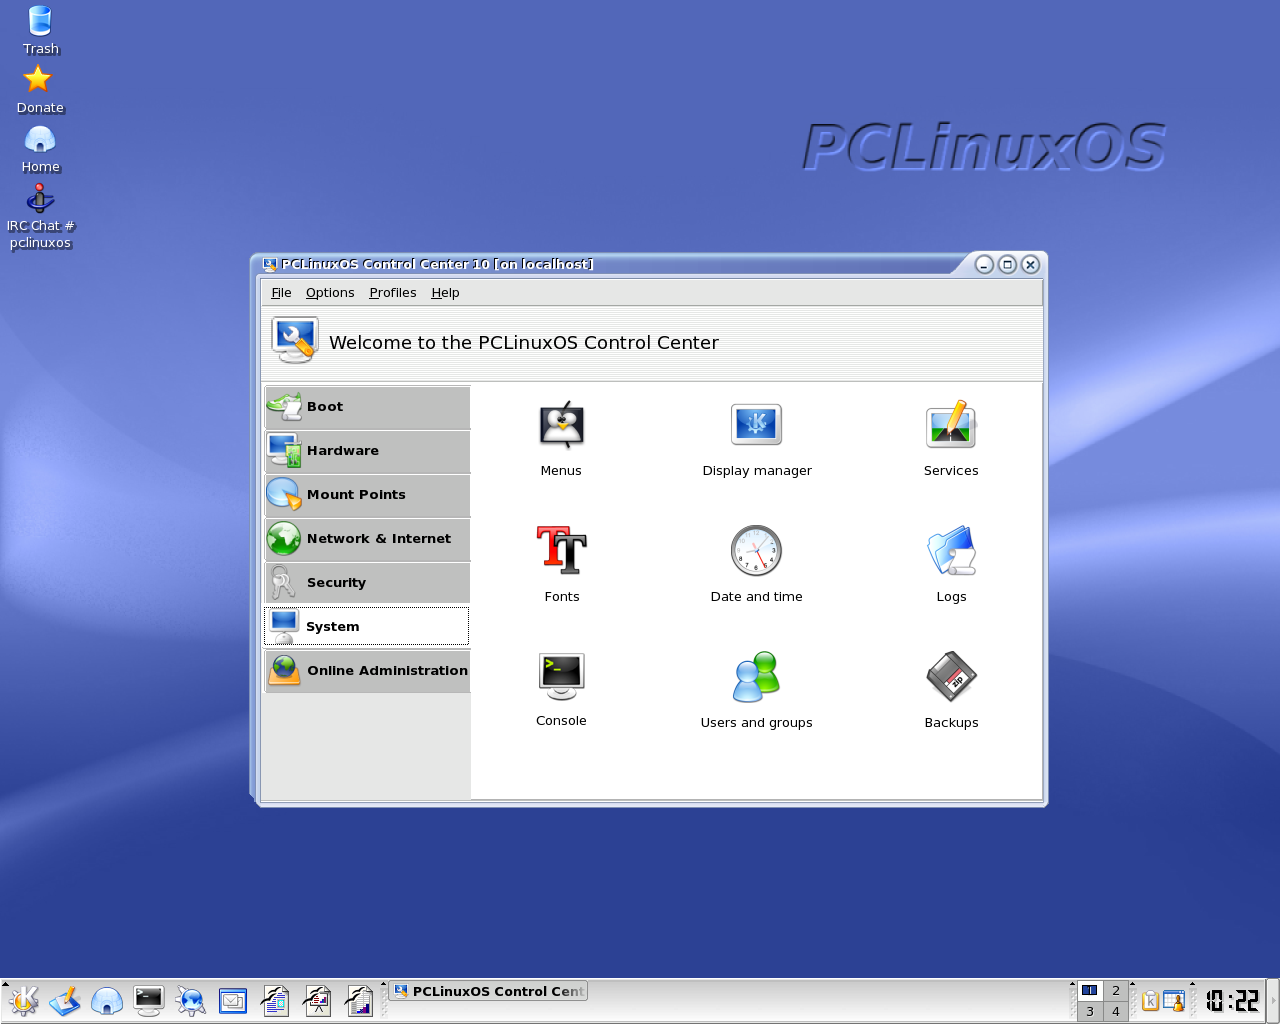Launch the terminal from the taskbar

point(149,1001)
